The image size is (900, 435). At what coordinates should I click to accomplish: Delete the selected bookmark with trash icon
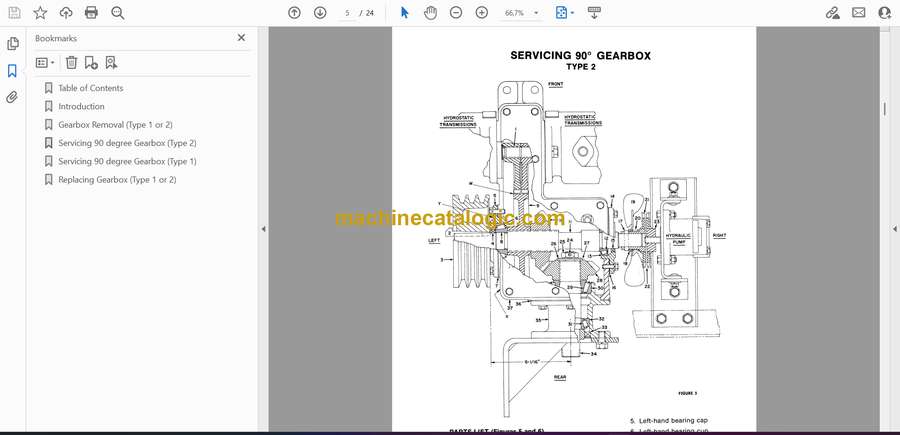click(x=71, y=63)
